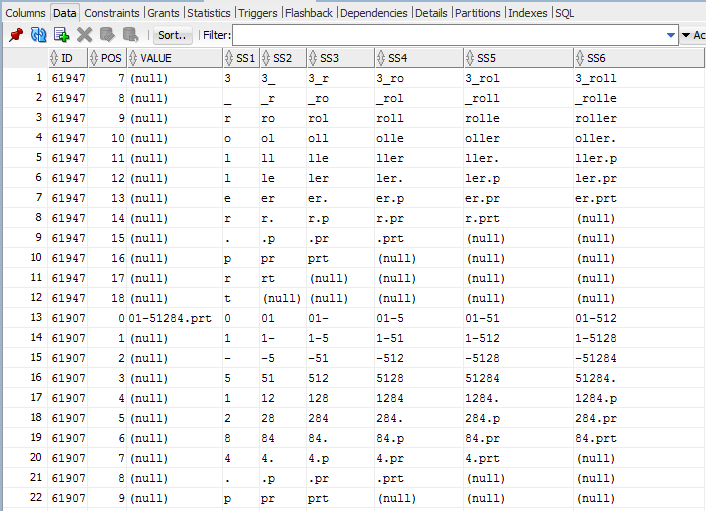Select cell 'olle' in SS4 column
This screenshot has height=511, width=706.
pyautogui.click(x=419, y=138)
